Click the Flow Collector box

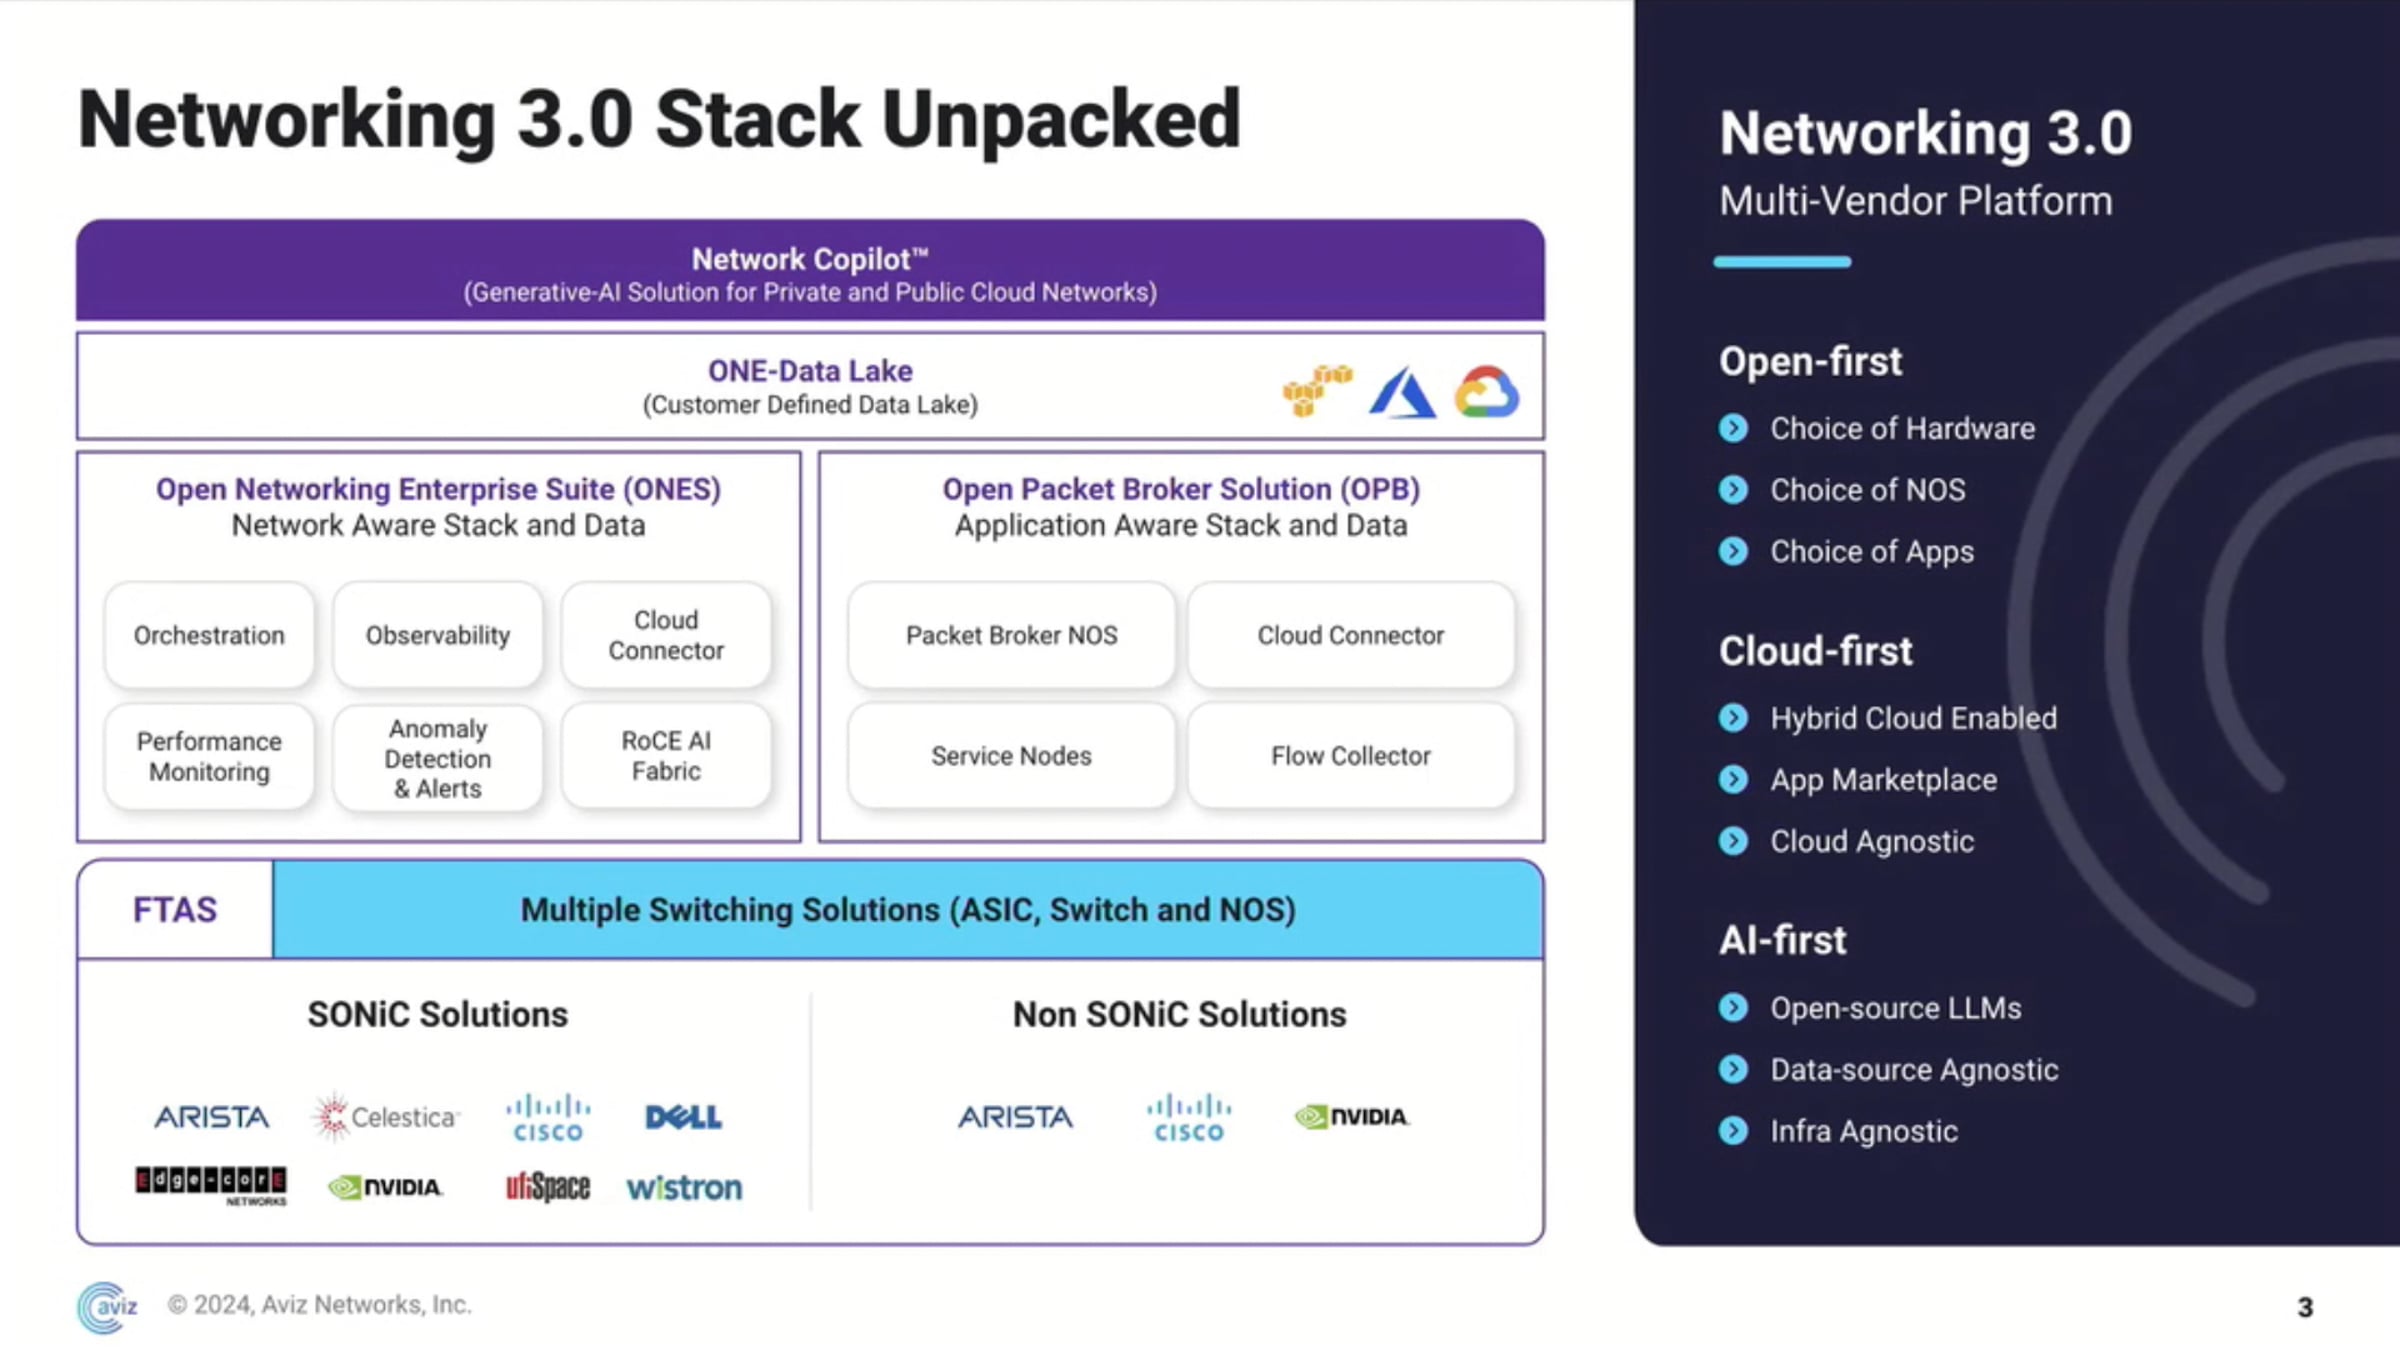click(x=1350, y=756)
